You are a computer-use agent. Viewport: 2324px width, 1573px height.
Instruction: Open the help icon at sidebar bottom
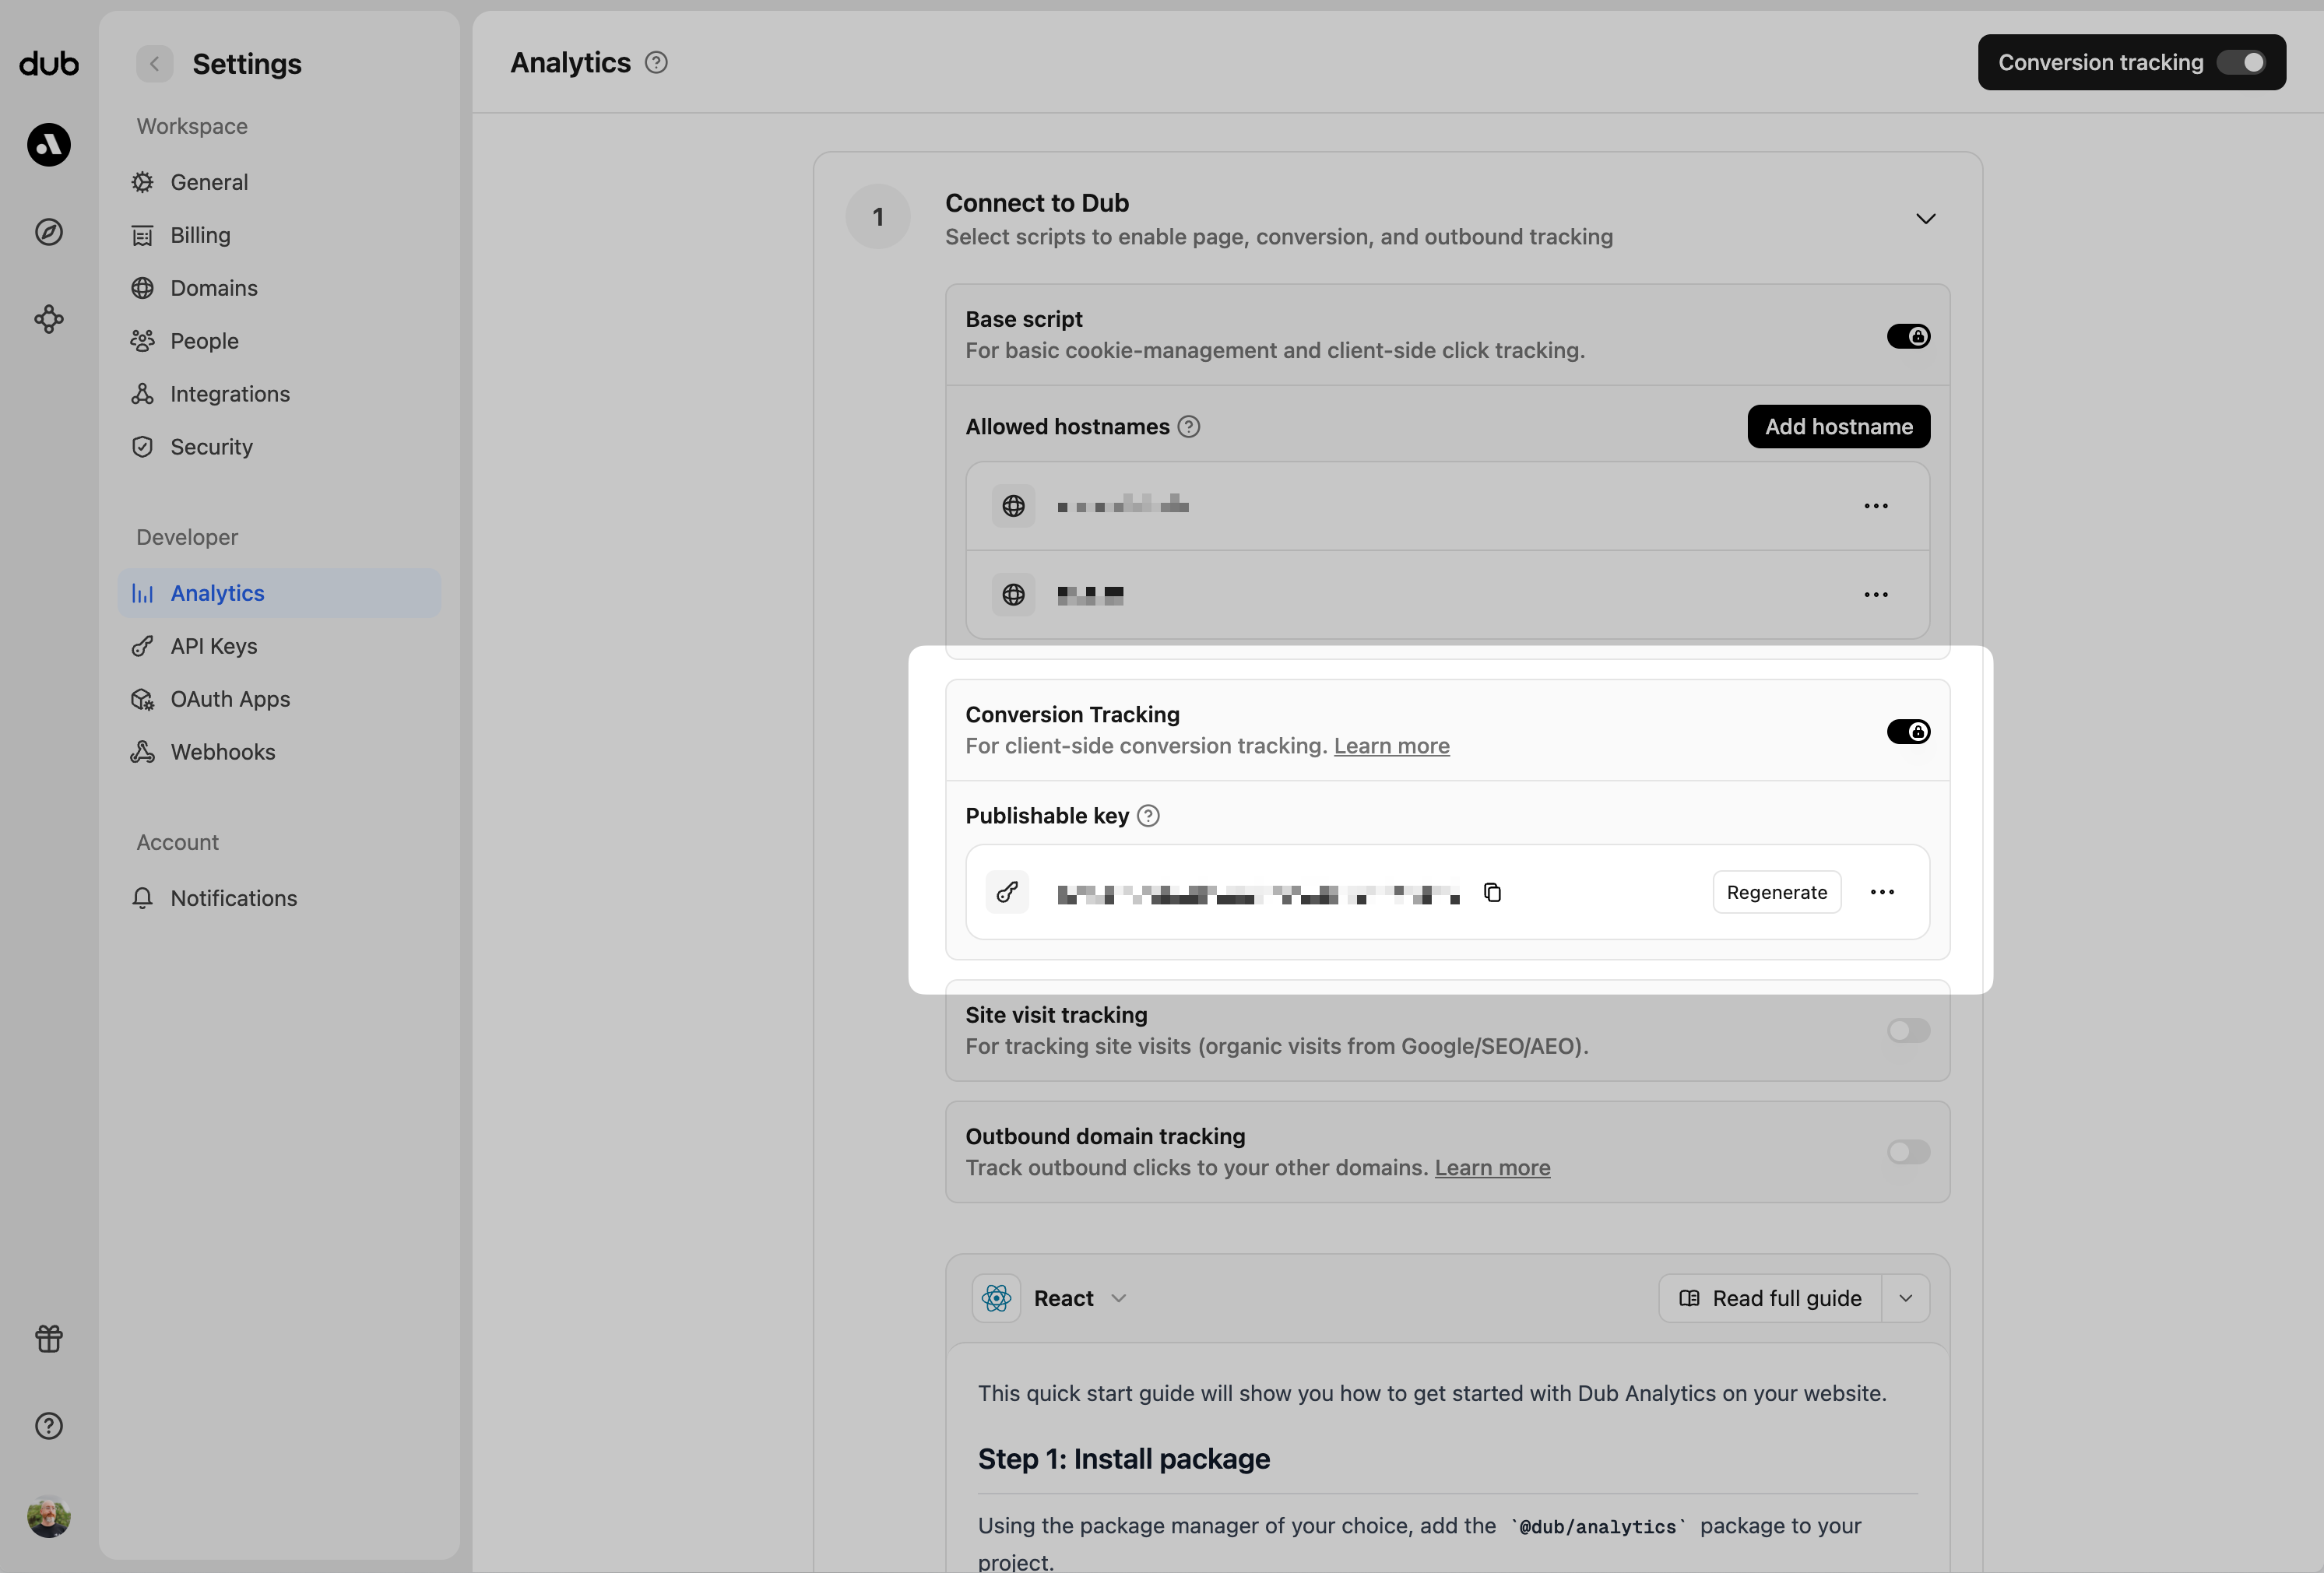pos(48,1426)
